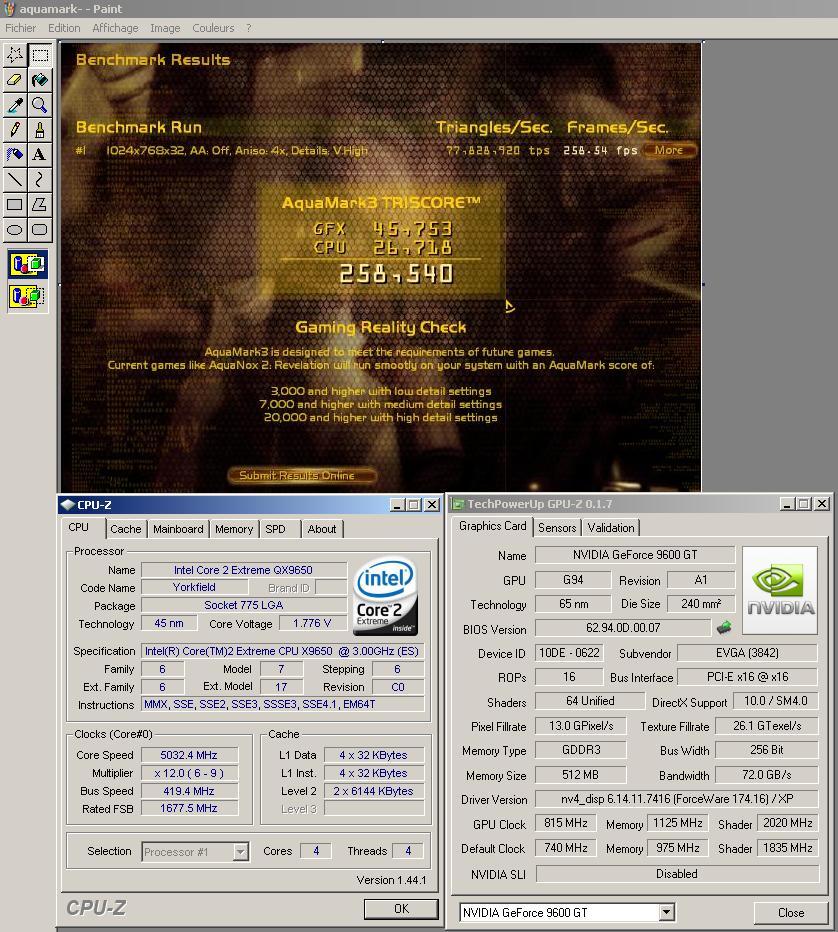Choose the opaque selection option icon
838x932 pixels.
(27, 265)
